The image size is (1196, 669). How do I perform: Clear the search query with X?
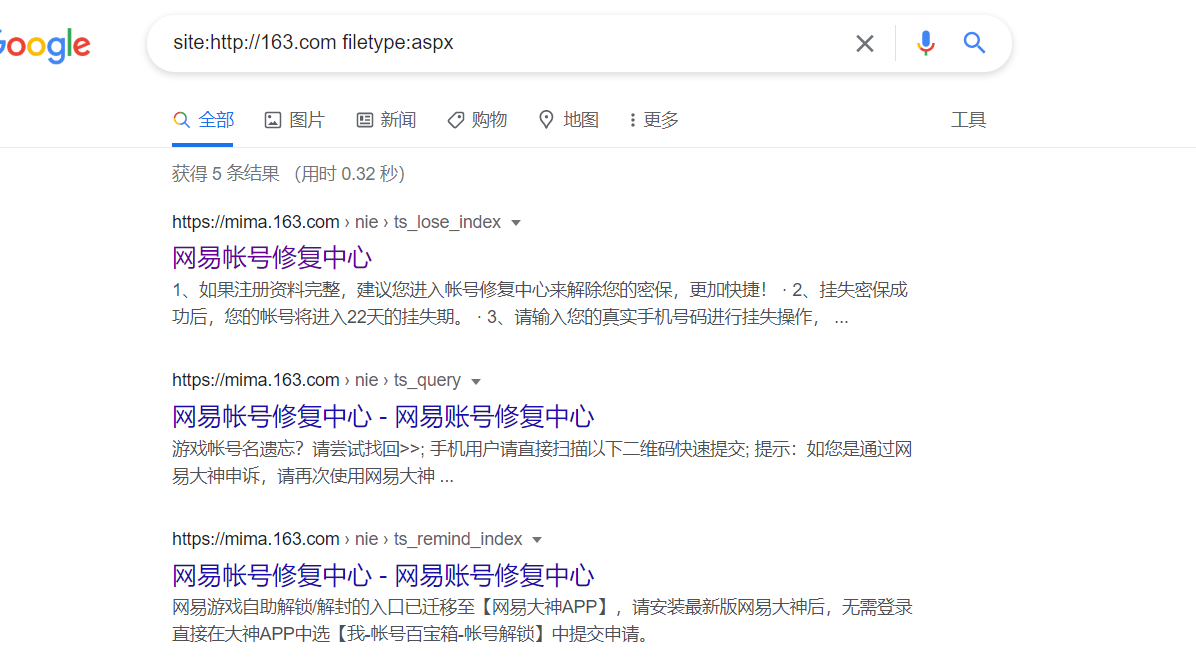(x=864, y=43)
